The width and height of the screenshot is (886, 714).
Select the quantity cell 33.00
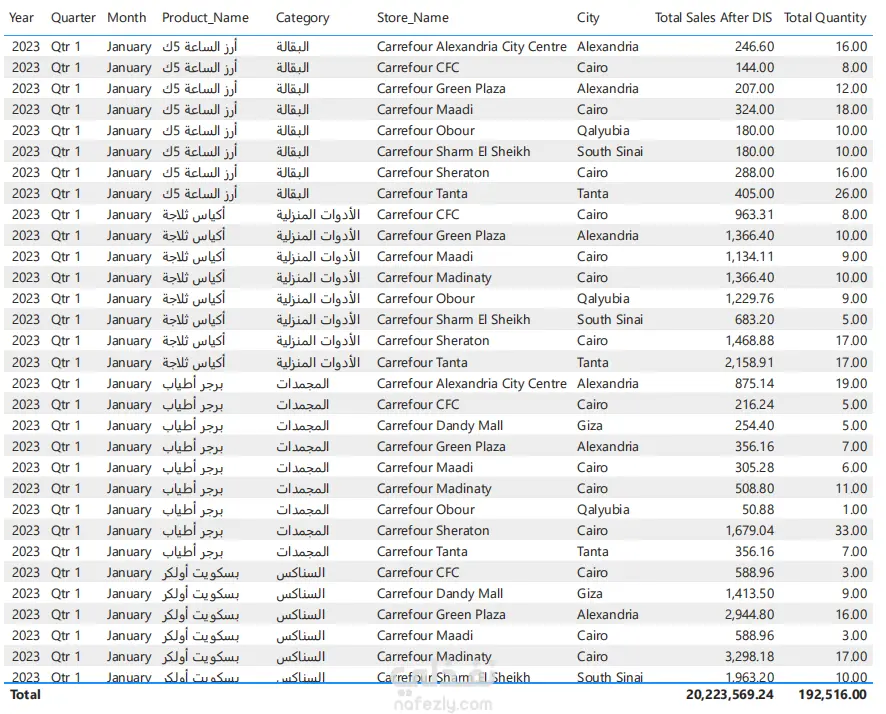[851, 530]
